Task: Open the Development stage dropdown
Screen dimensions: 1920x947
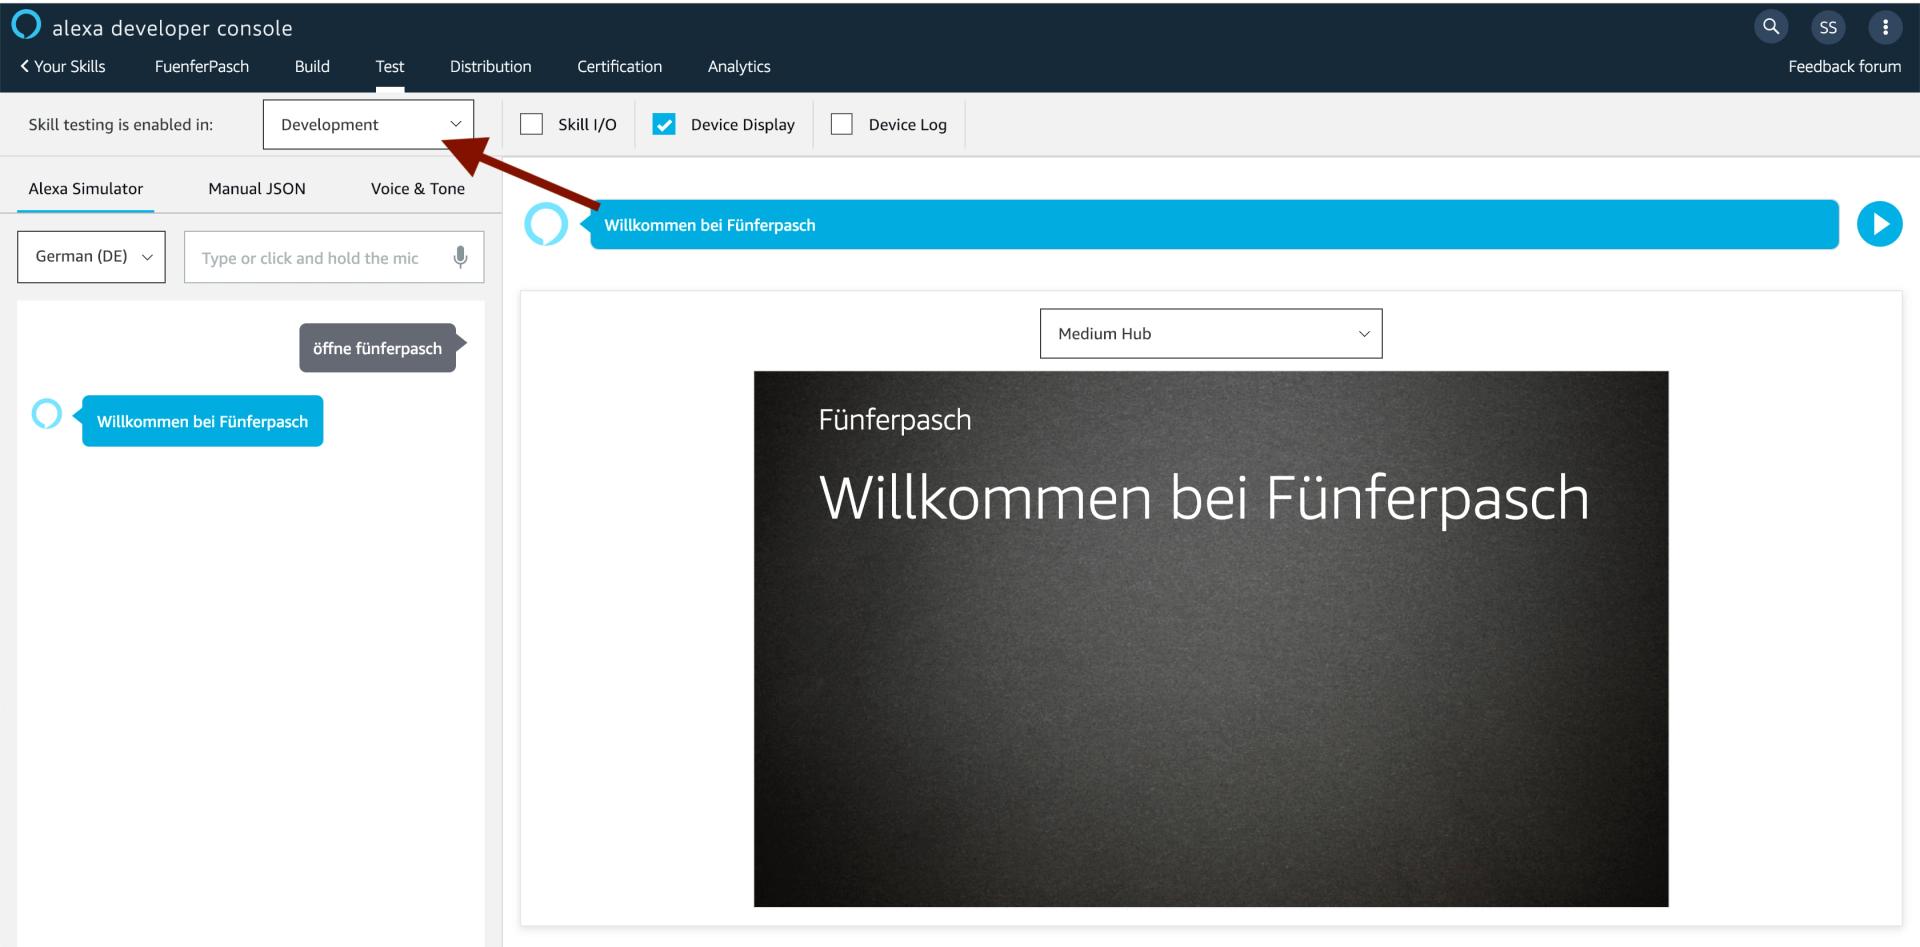Action: [368, 124]
